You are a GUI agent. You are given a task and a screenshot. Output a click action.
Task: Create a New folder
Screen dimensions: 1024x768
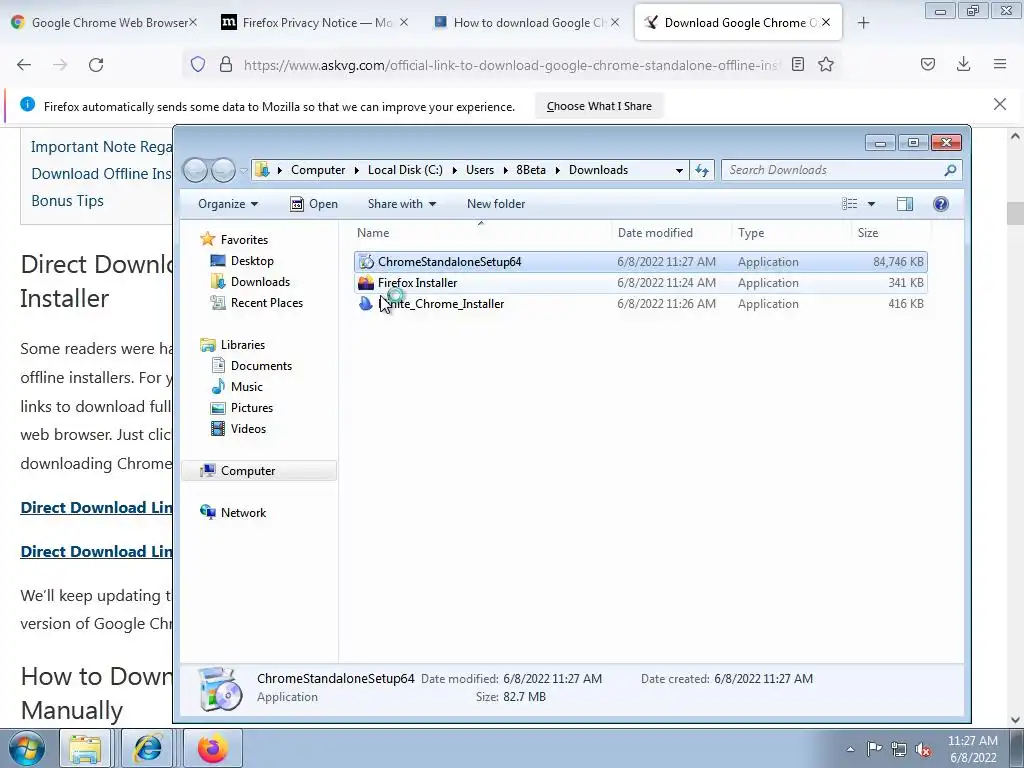click(496, 204)
